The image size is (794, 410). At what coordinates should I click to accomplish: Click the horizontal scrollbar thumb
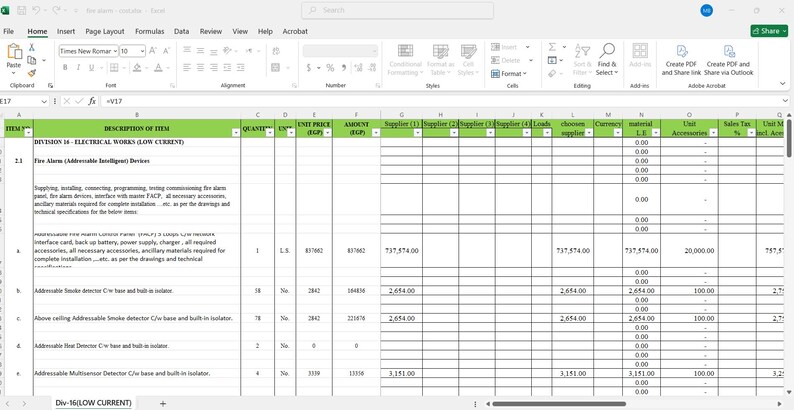559,404
